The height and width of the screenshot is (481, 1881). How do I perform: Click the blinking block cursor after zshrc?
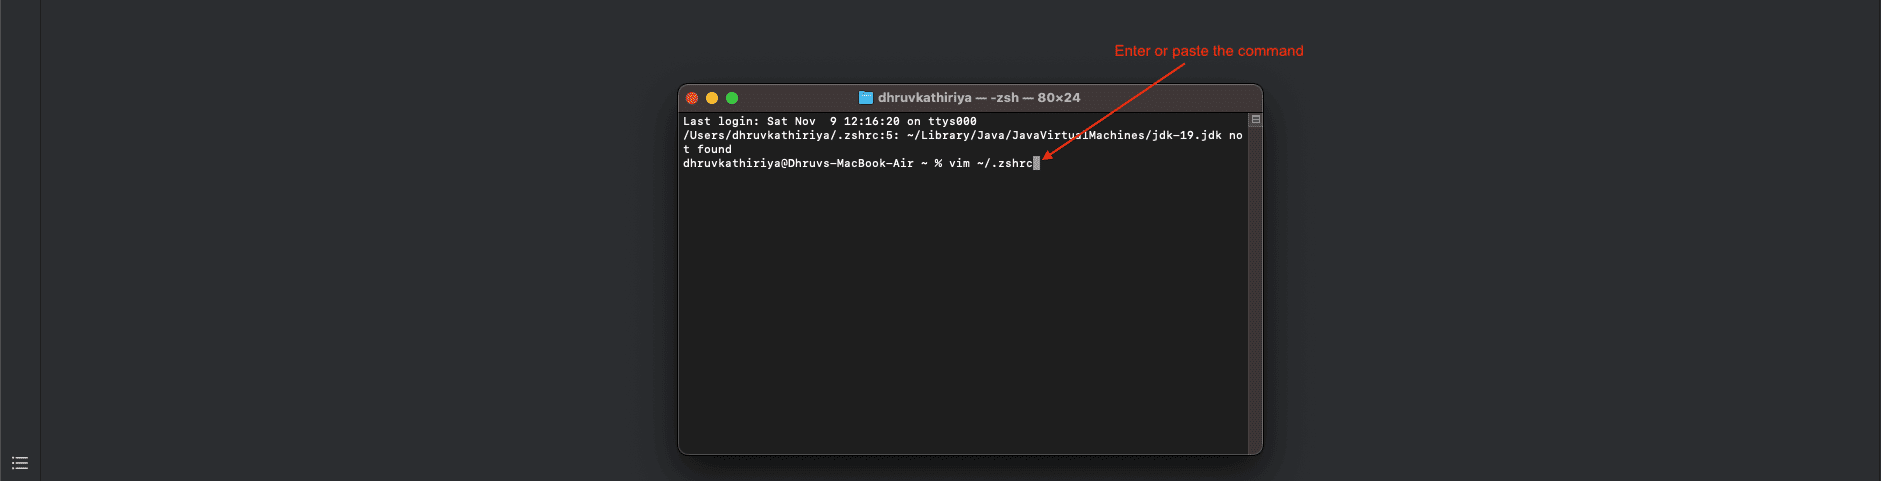1036,164
